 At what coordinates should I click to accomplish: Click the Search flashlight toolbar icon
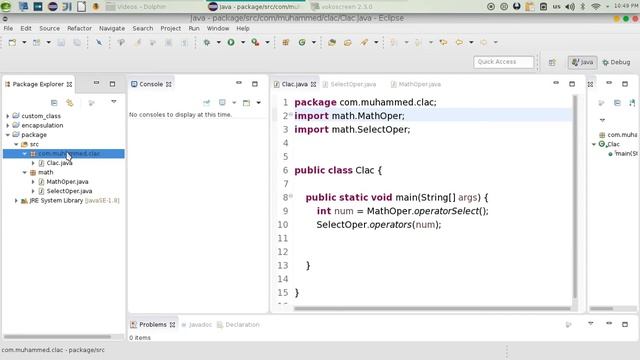(364, 42)
